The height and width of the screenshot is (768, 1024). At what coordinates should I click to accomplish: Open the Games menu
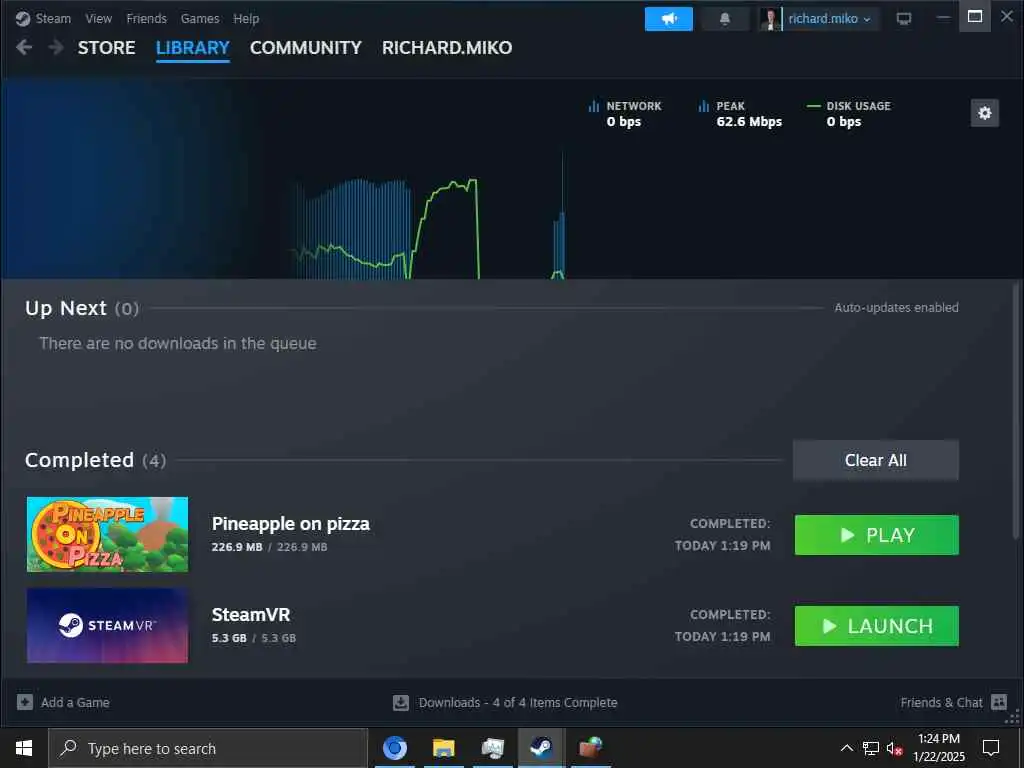[200, 18]
